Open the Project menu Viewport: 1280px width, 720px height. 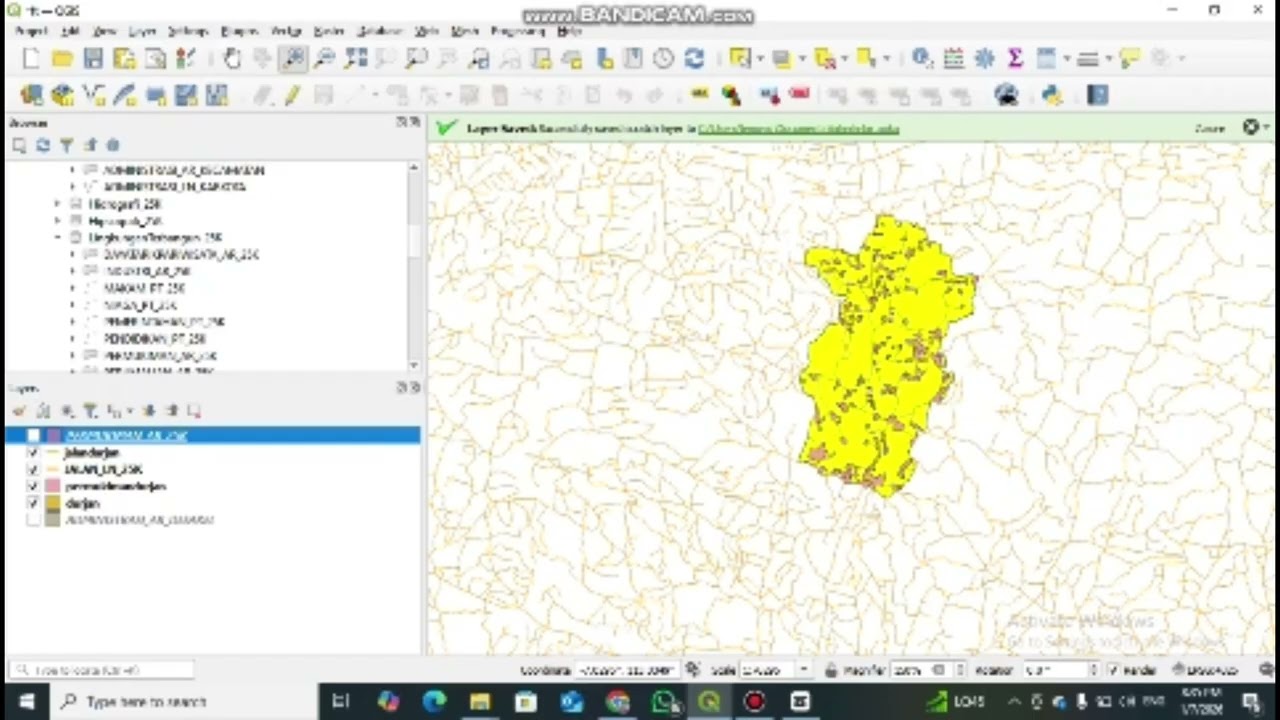pyautogui.click(x=31, y=31)
